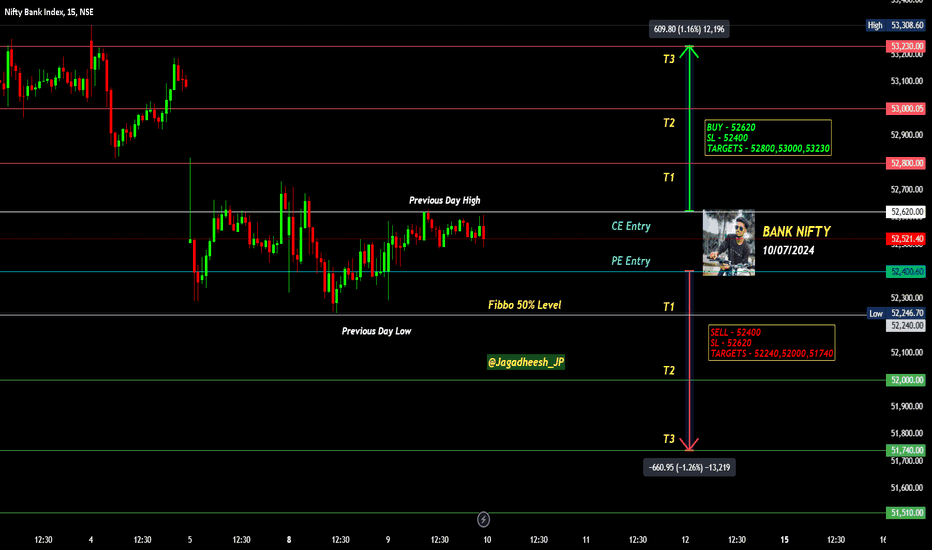Select the Previous Day High annotation
932x550 pixels.
coord(445,200)
